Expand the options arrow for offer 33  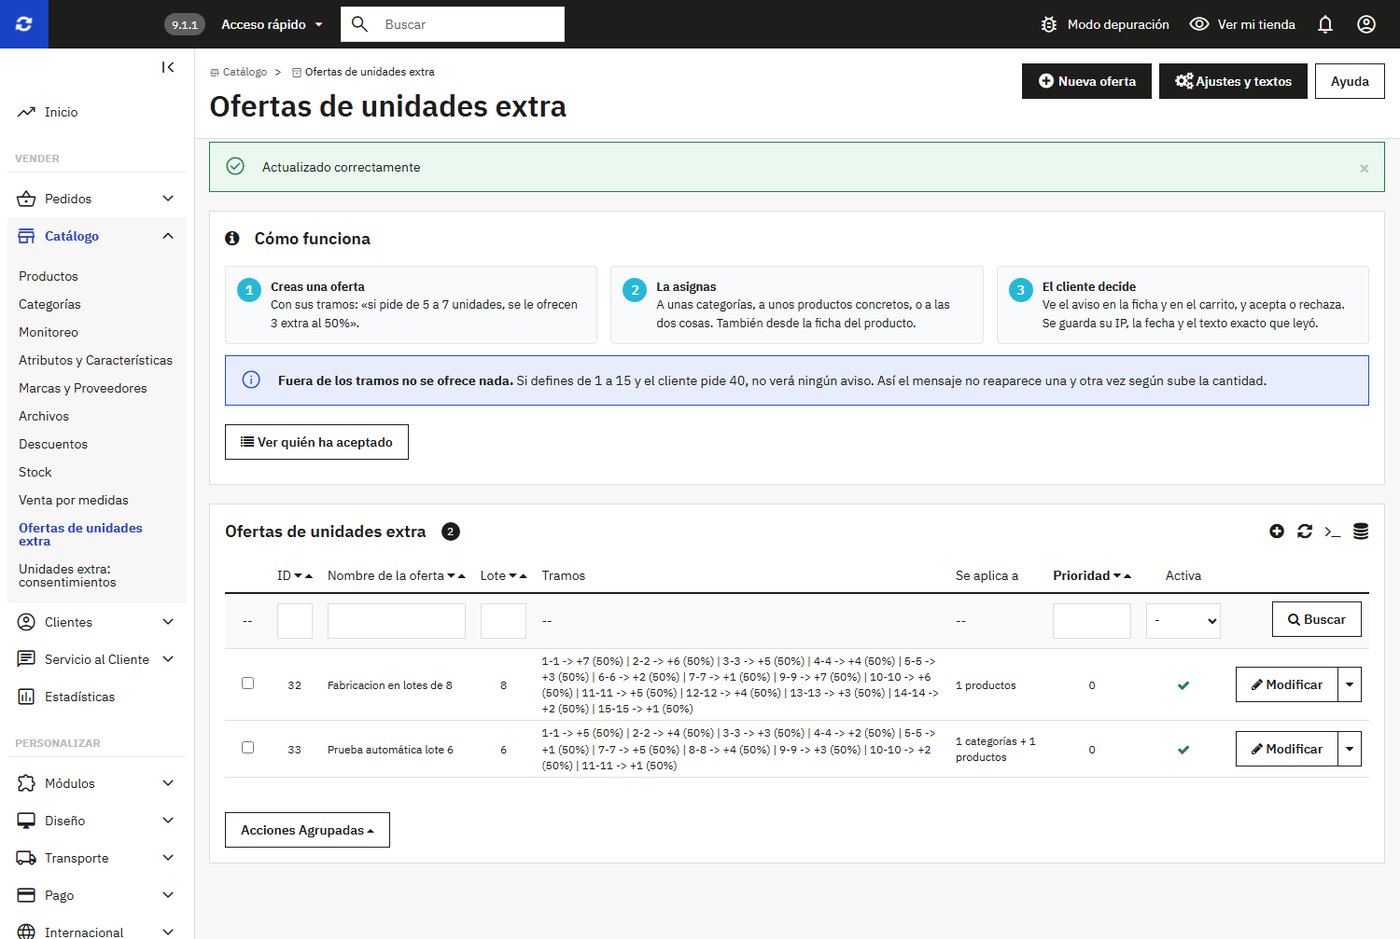(x=1349, y=749)
